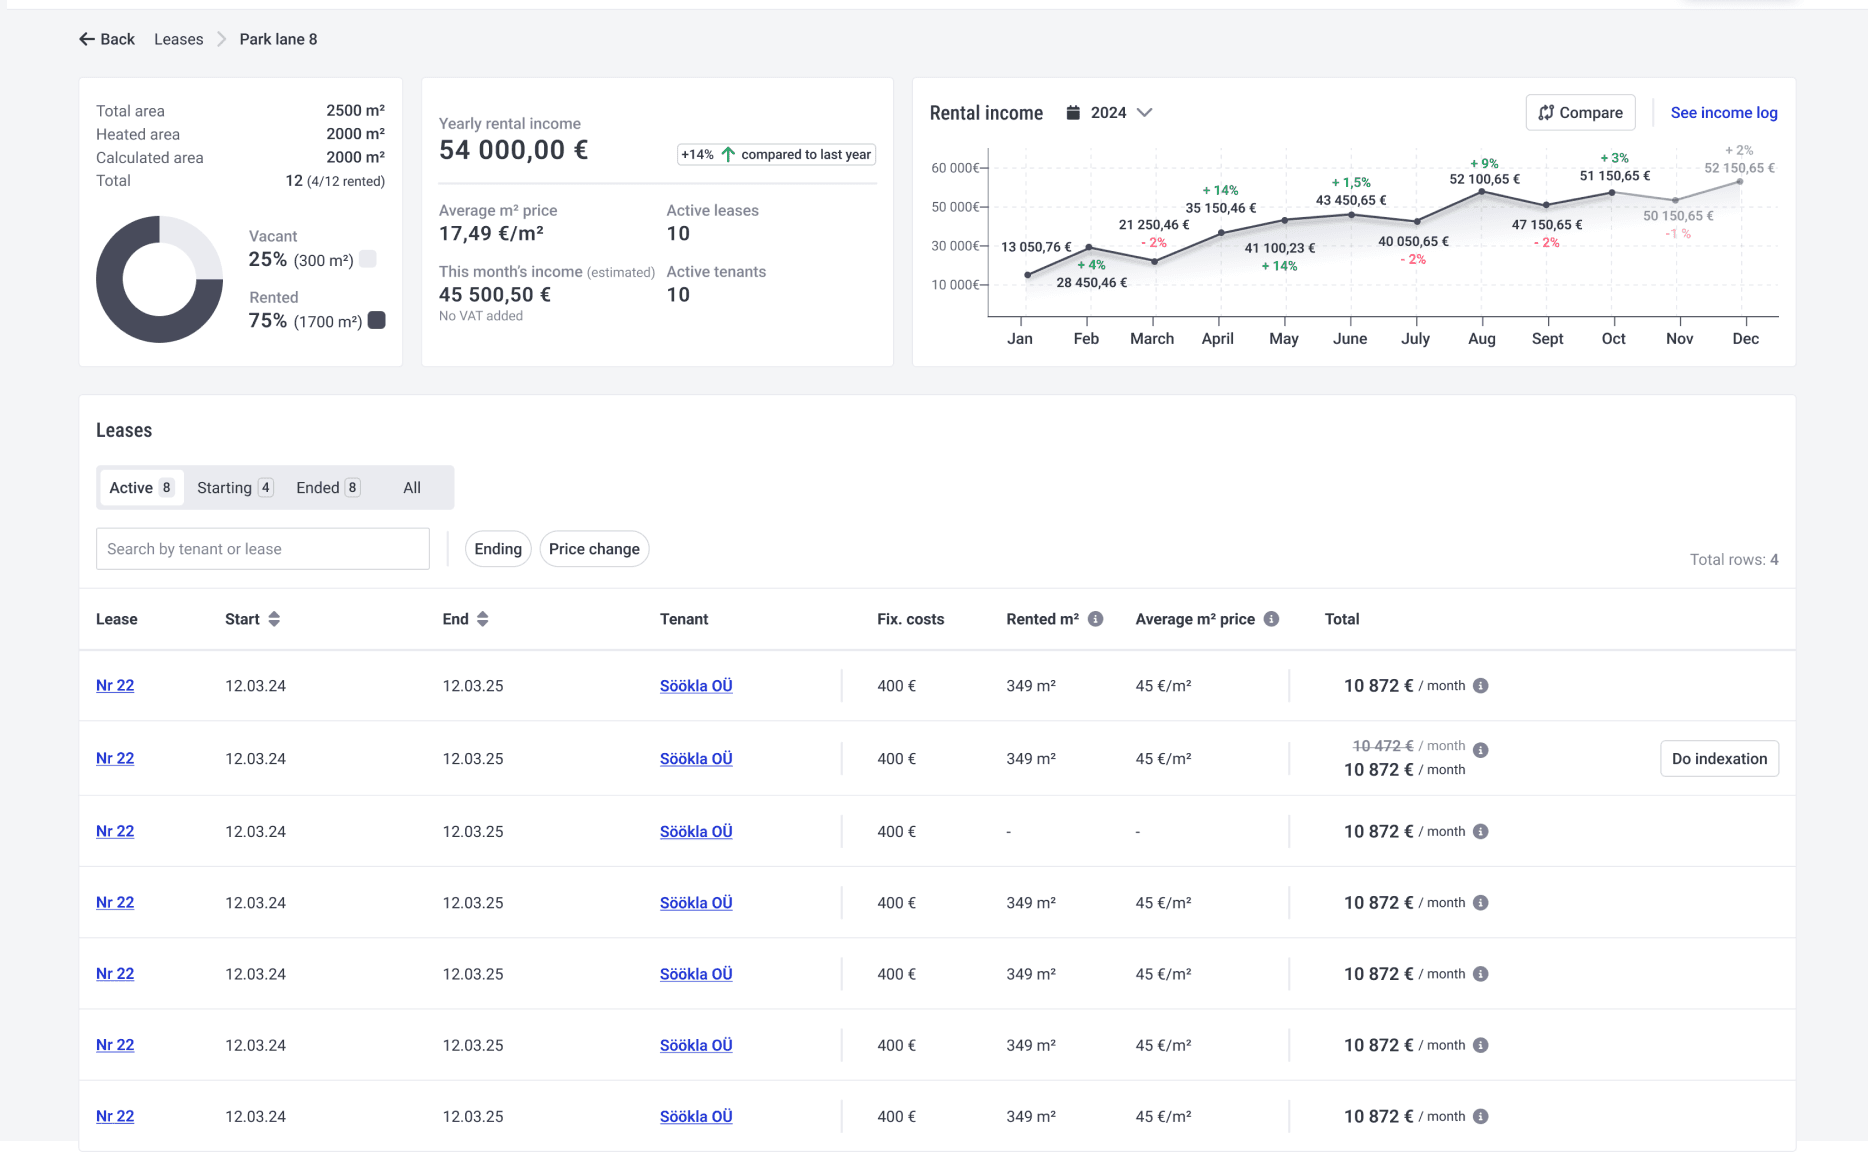The width and height of the screenshot is (1868, 1162).
Task: Click the Average m² price 17,49 €/m² value
Action: (491, 234)
